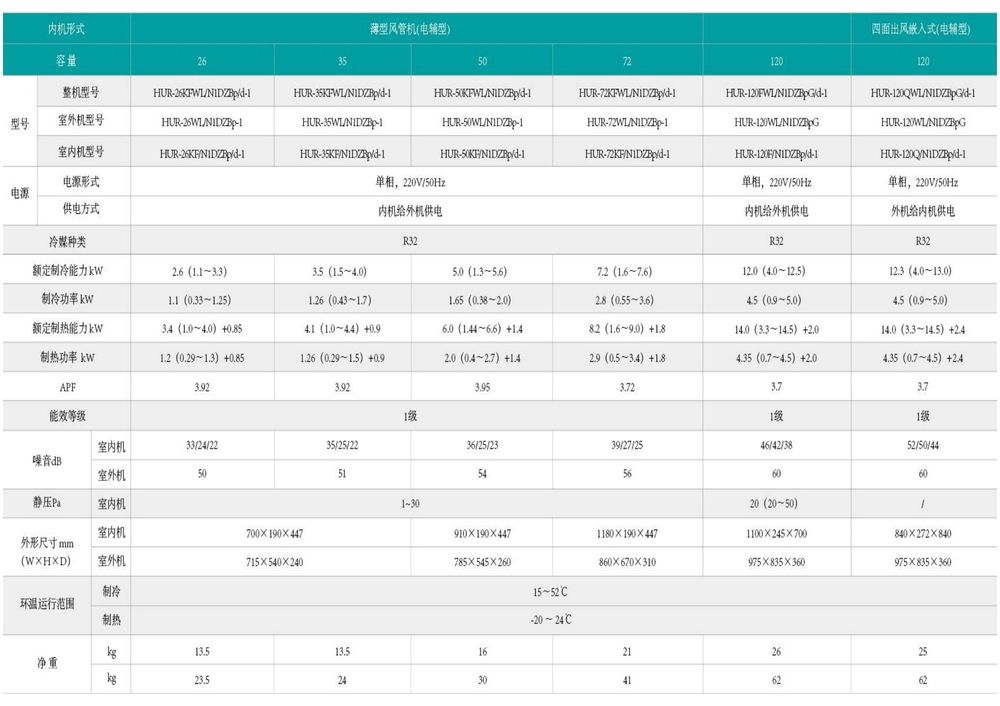Click the 静压Pa row label
Viewport: 1000px width, 706px height.
coord(47,503)
